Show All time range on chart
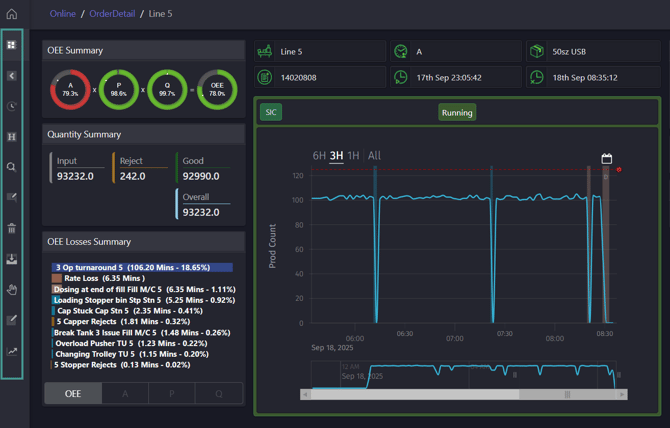Image resolution: width=670 pixels, height=428 pixels. [374, 155]
